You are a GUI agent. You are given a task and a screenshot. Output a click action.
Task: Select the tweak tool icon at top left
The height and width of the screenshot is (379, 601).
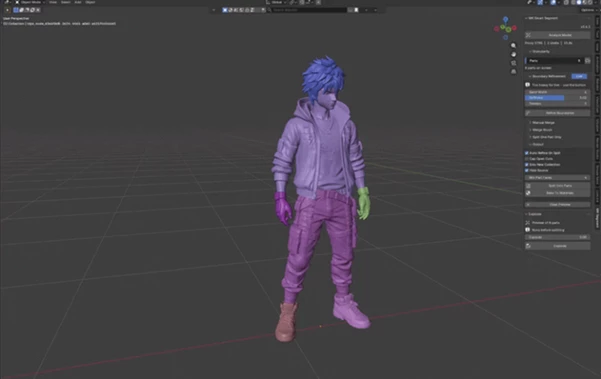7,10
